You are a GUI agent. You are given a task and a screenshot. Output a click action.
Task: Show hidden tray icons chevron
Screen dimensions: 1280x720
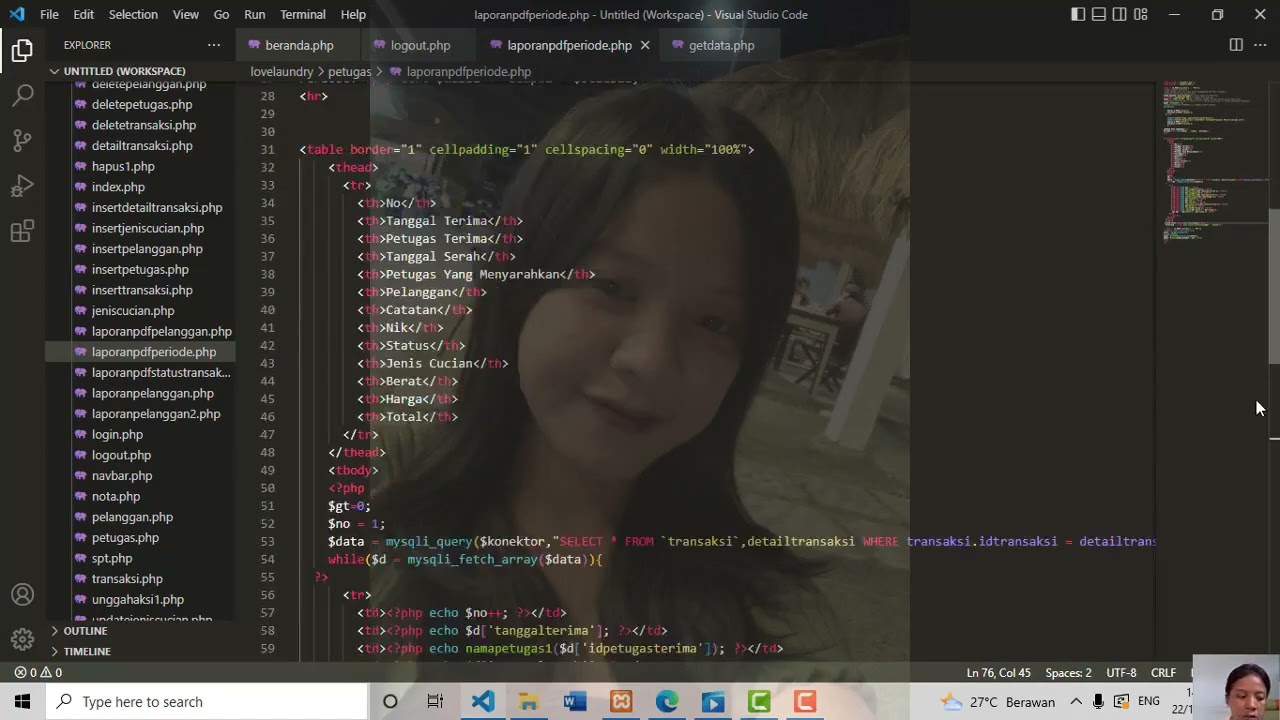click(1076, 701)
